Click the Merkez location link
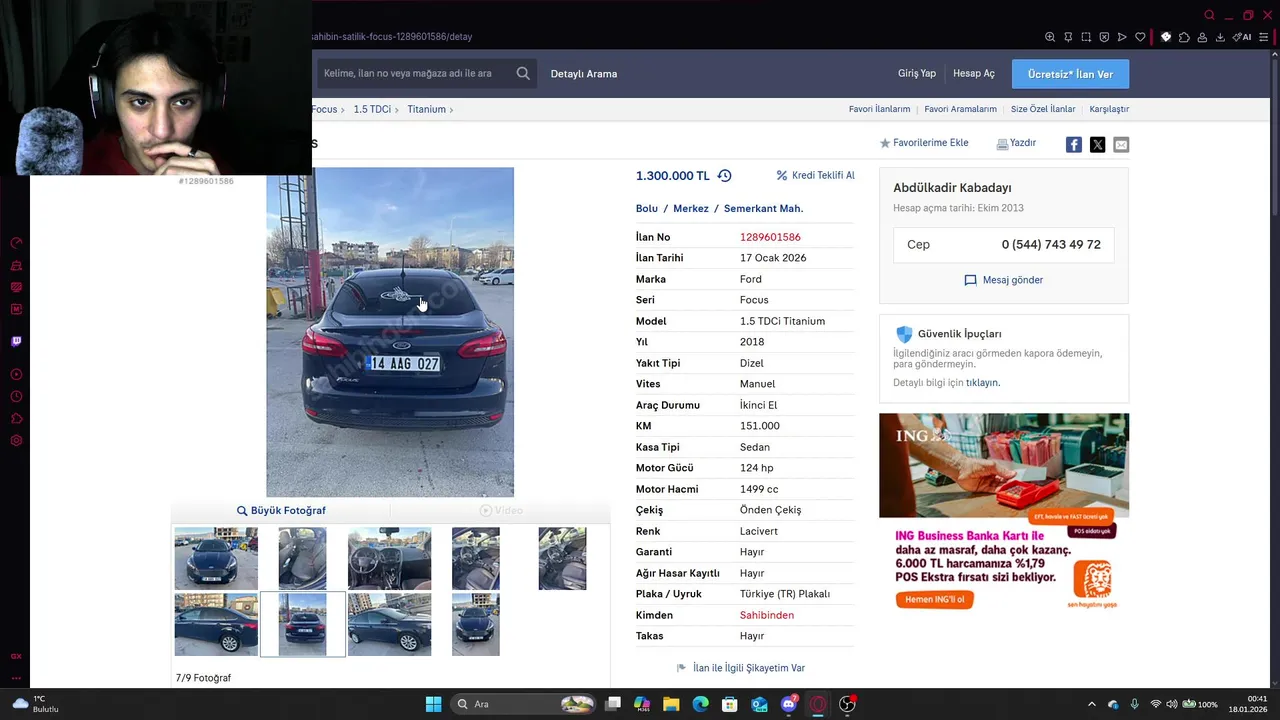Screen dimensions: 1280x720 click(x=691, y=209)
